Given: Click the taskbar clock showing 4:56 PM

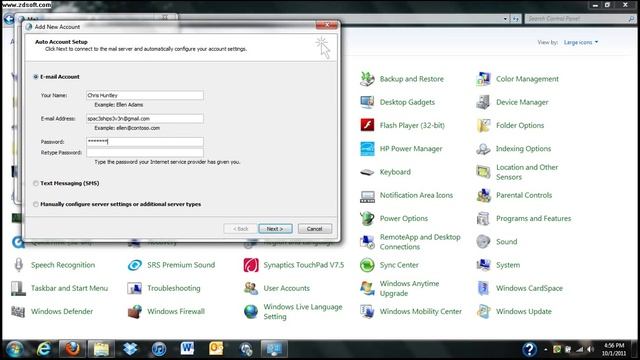Looking at the screenshot, I should [614, 349].
